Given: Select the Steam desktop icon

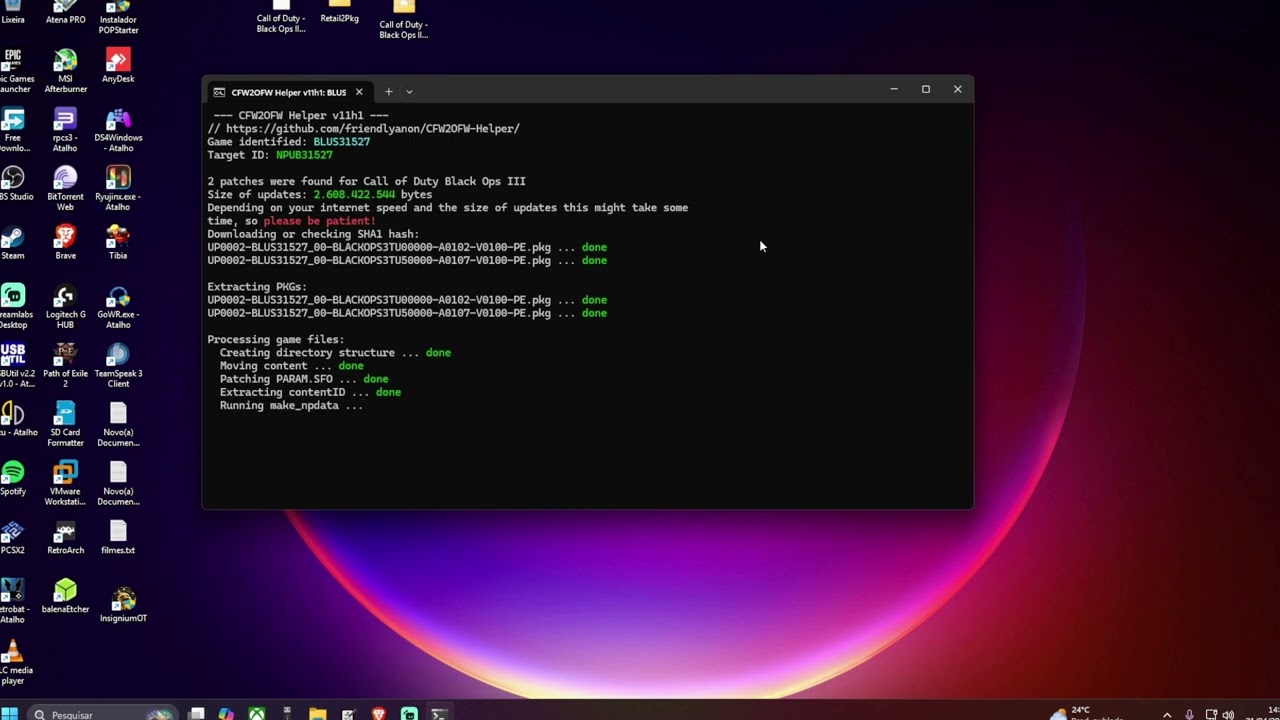Looking at the screenshot, I should [x=12, y=243].
